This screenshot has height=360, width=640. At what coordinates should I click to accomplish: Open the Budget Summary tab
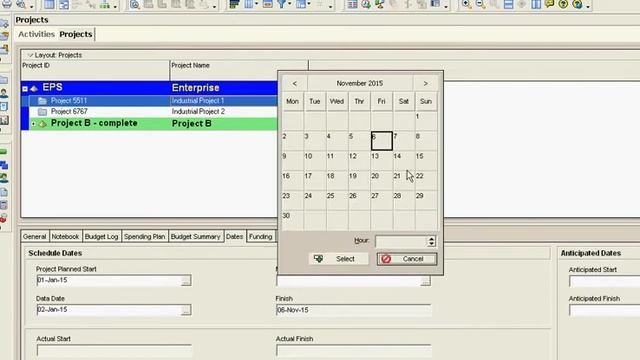pos(196,236)
